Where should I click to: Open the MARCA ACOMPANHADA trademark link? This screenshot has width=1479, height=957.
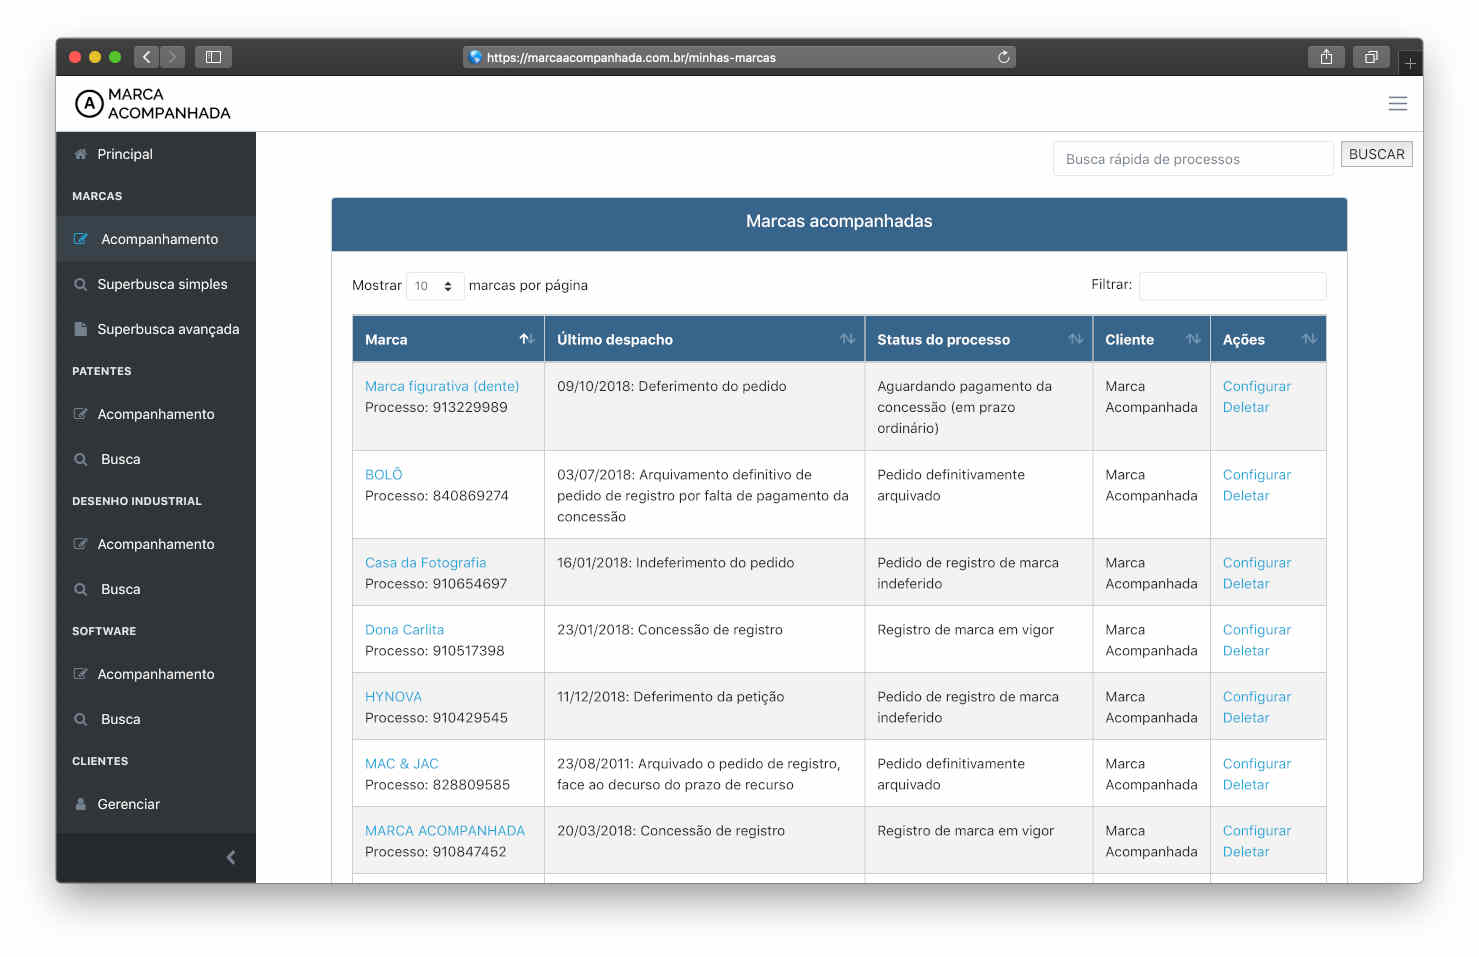point(445,830)
